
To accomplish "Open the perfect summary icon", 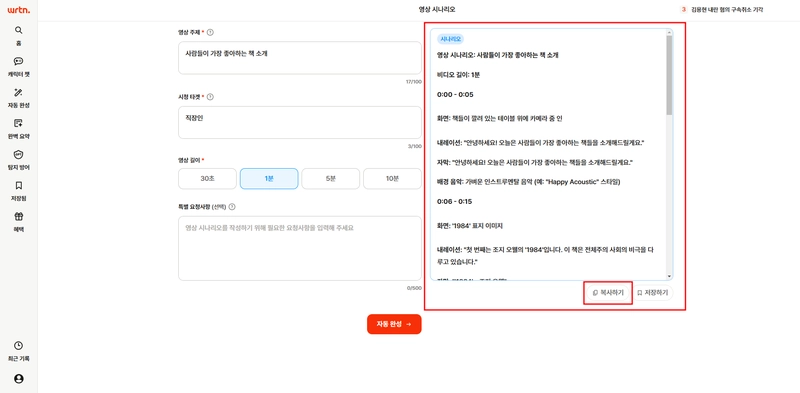I will (x=19, y=123).
